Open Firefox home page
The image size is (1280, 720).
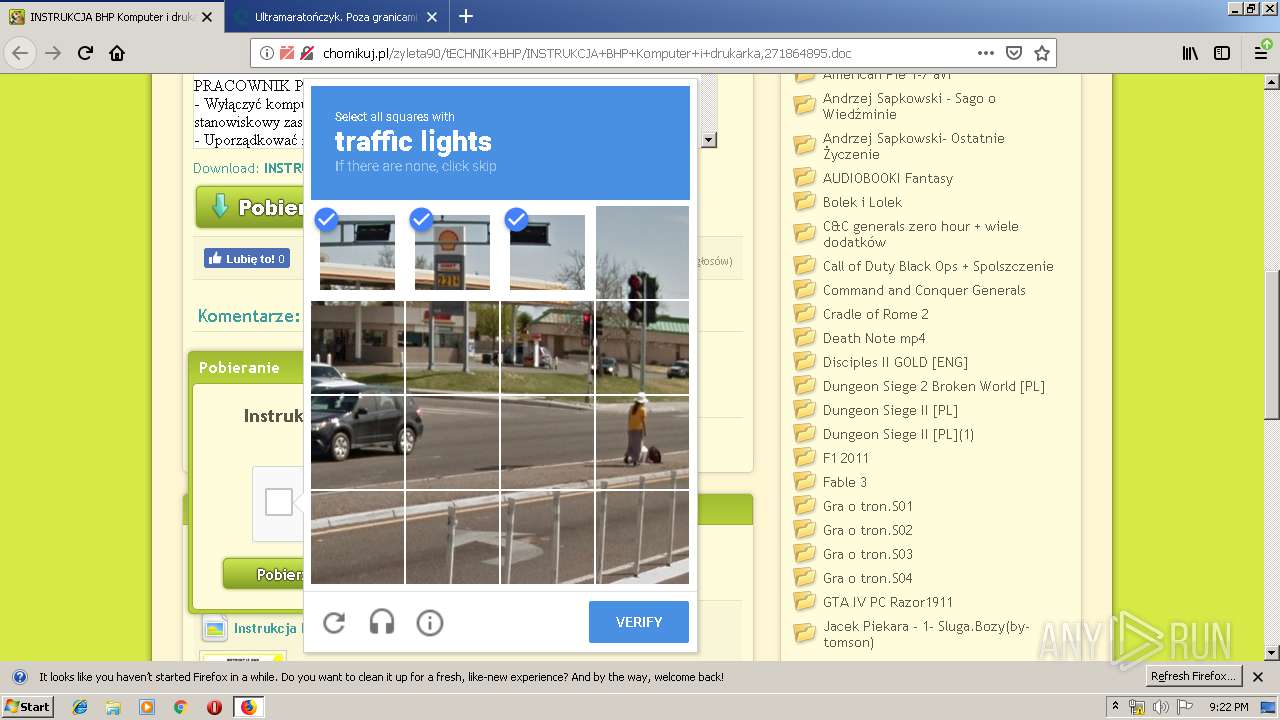pos(117,53)
